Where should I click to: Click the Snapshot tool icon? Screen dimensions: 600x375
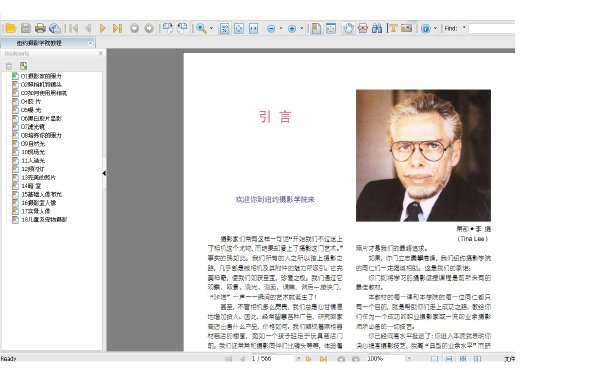[x=363, y=28]
